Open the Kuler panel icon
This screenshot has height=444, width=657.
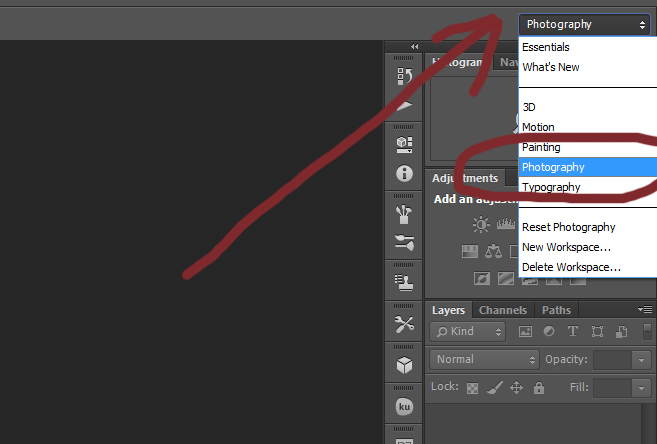(x=404, y=407)
